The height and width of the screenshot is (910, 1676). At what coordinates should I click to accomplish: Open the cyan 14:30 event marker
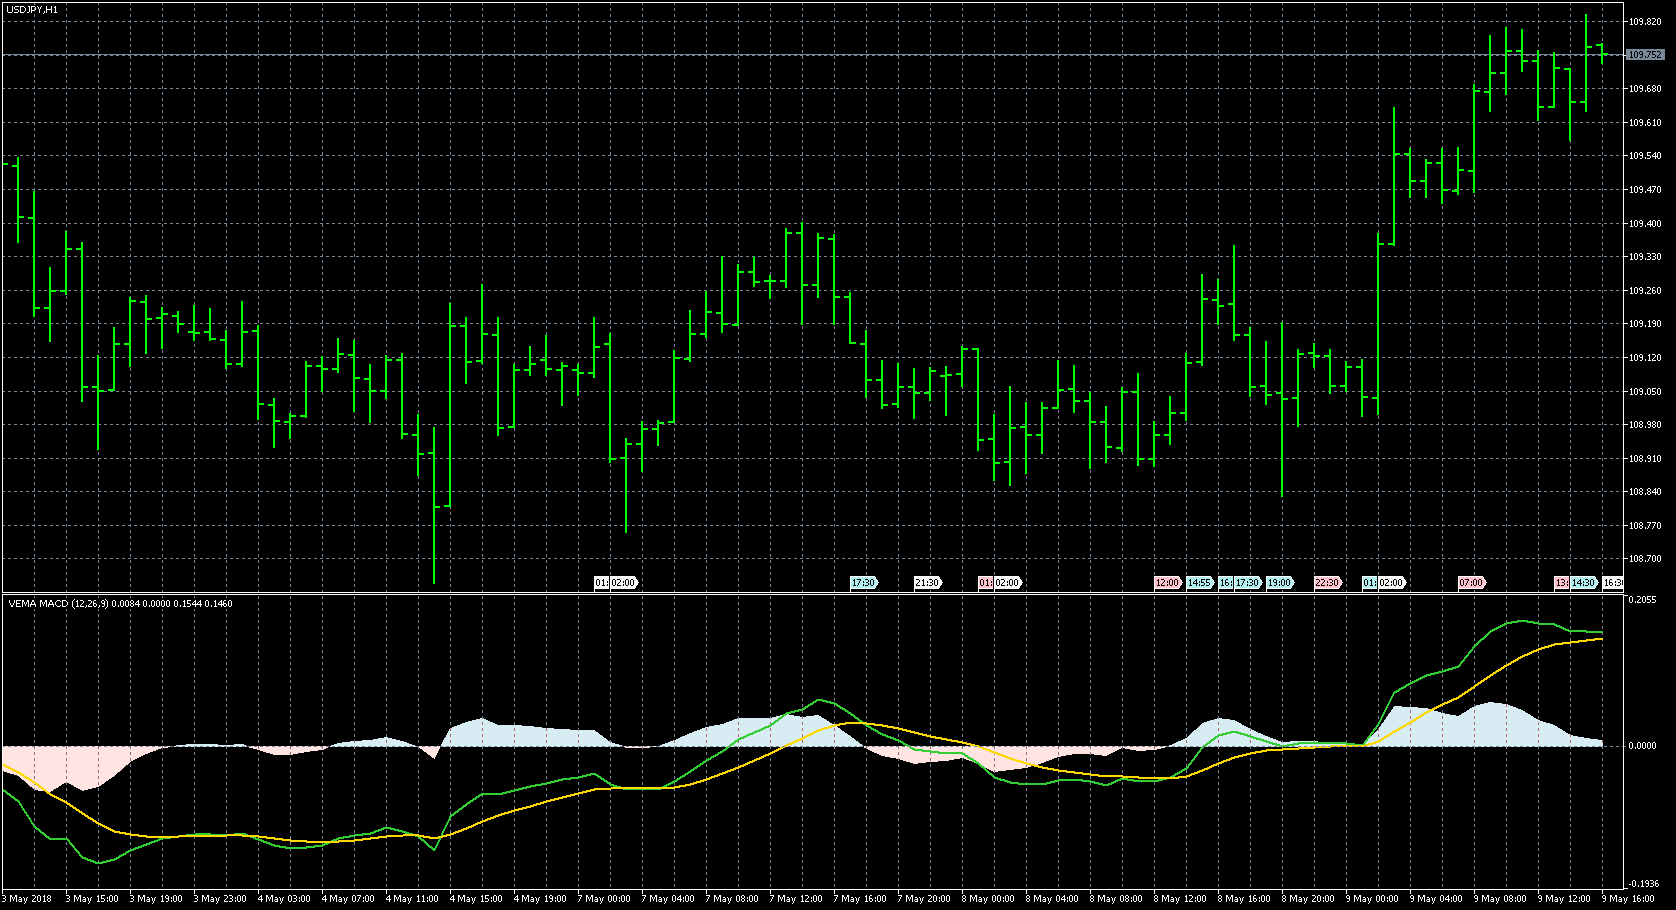click(1583, 583)
